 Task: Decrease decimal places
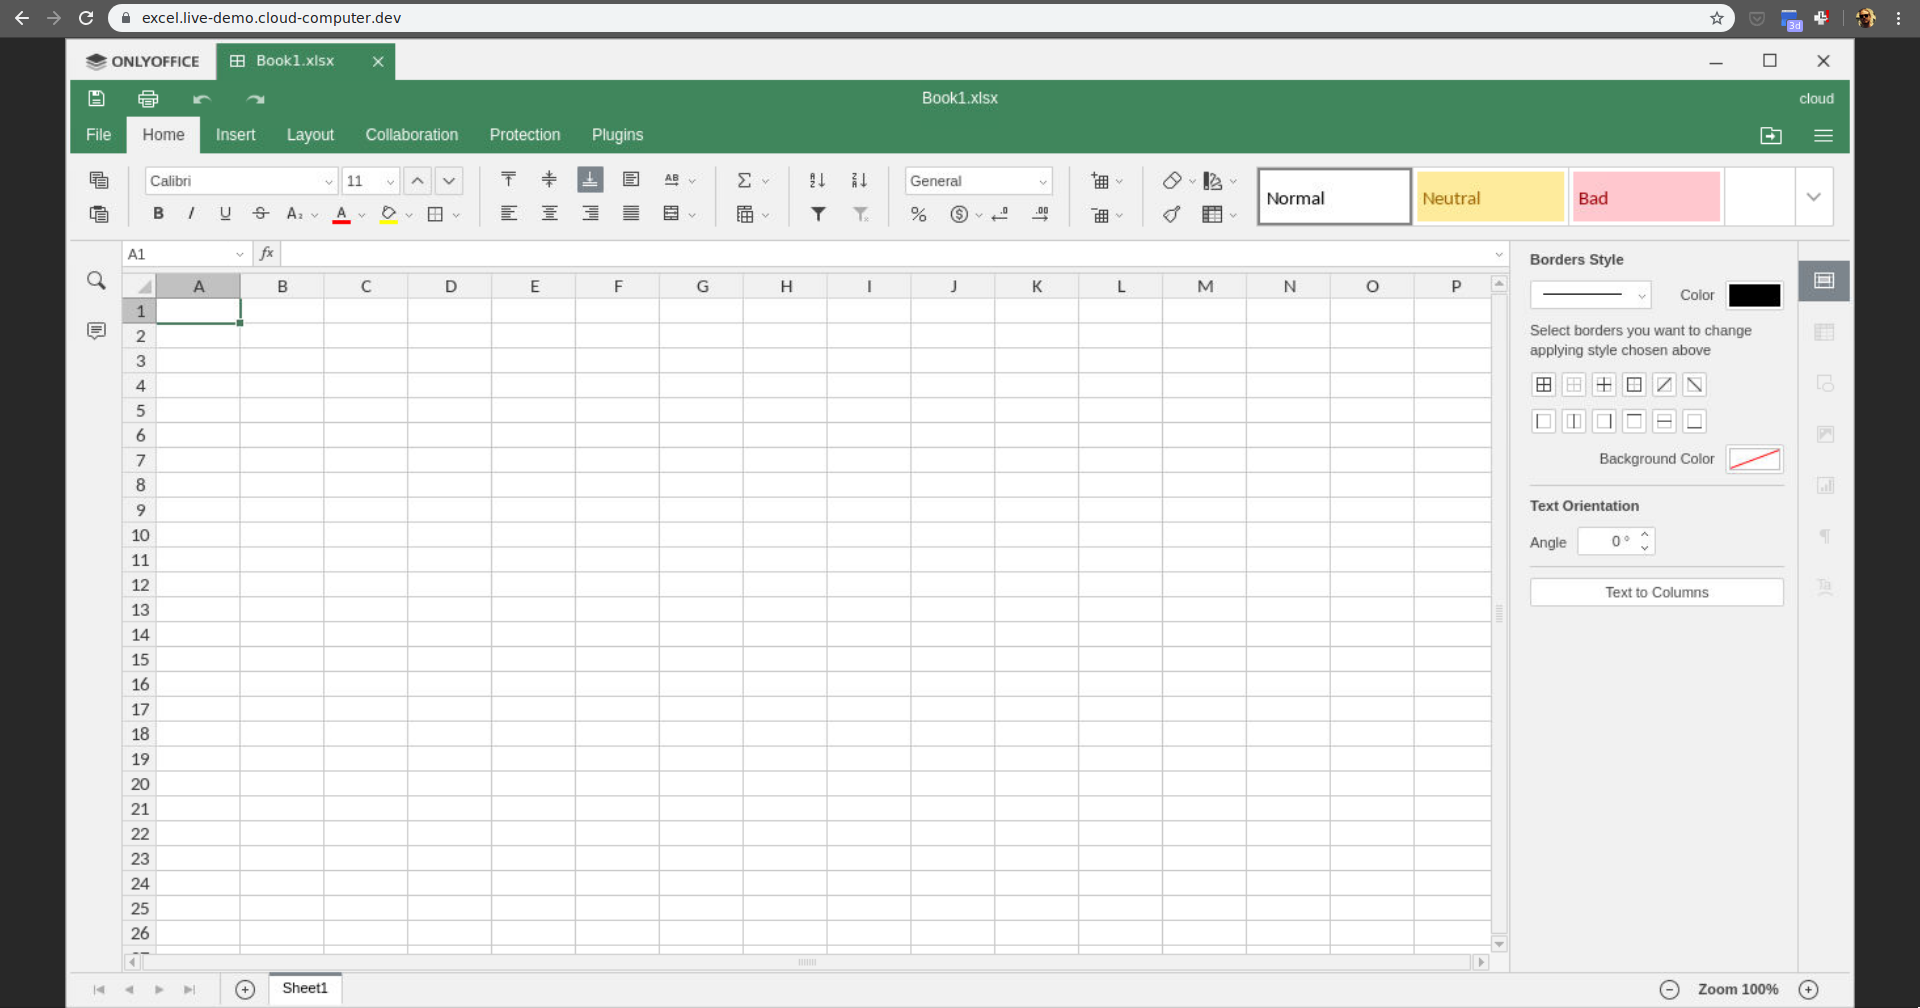click(1000, 214)
